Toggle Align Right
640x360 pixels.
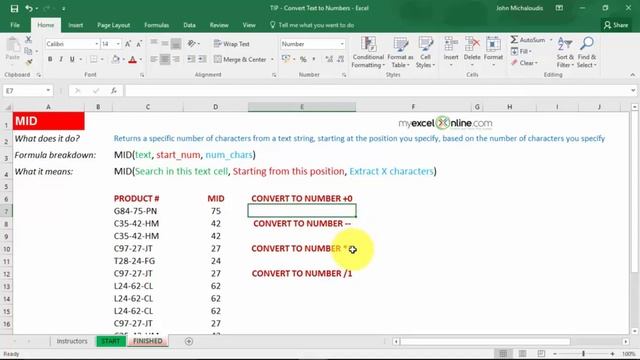tap(176, 60)
